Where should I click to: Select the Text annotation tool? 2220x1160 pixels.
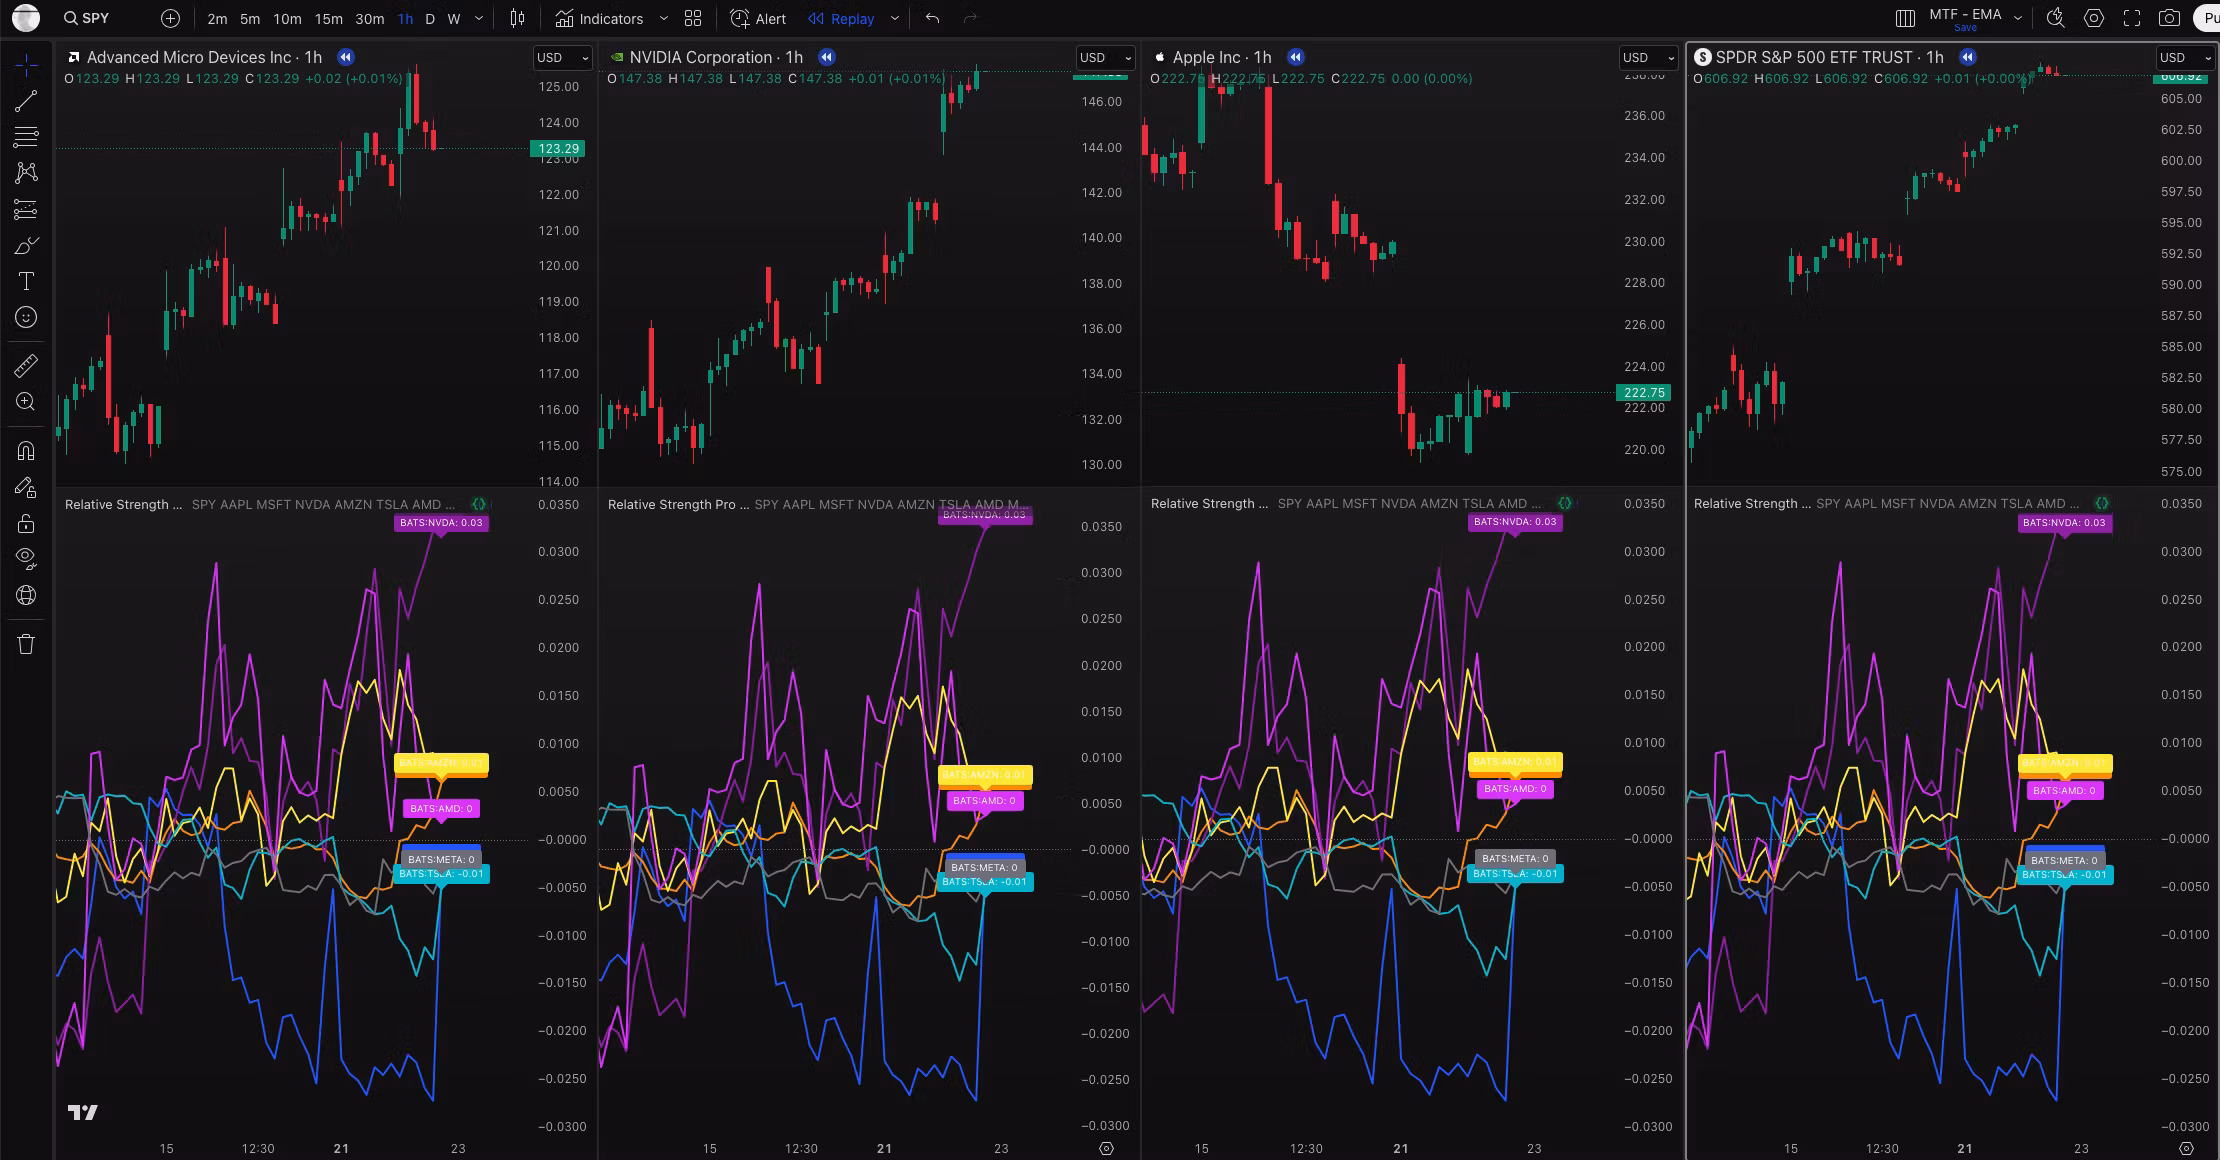tap(27, 281)
